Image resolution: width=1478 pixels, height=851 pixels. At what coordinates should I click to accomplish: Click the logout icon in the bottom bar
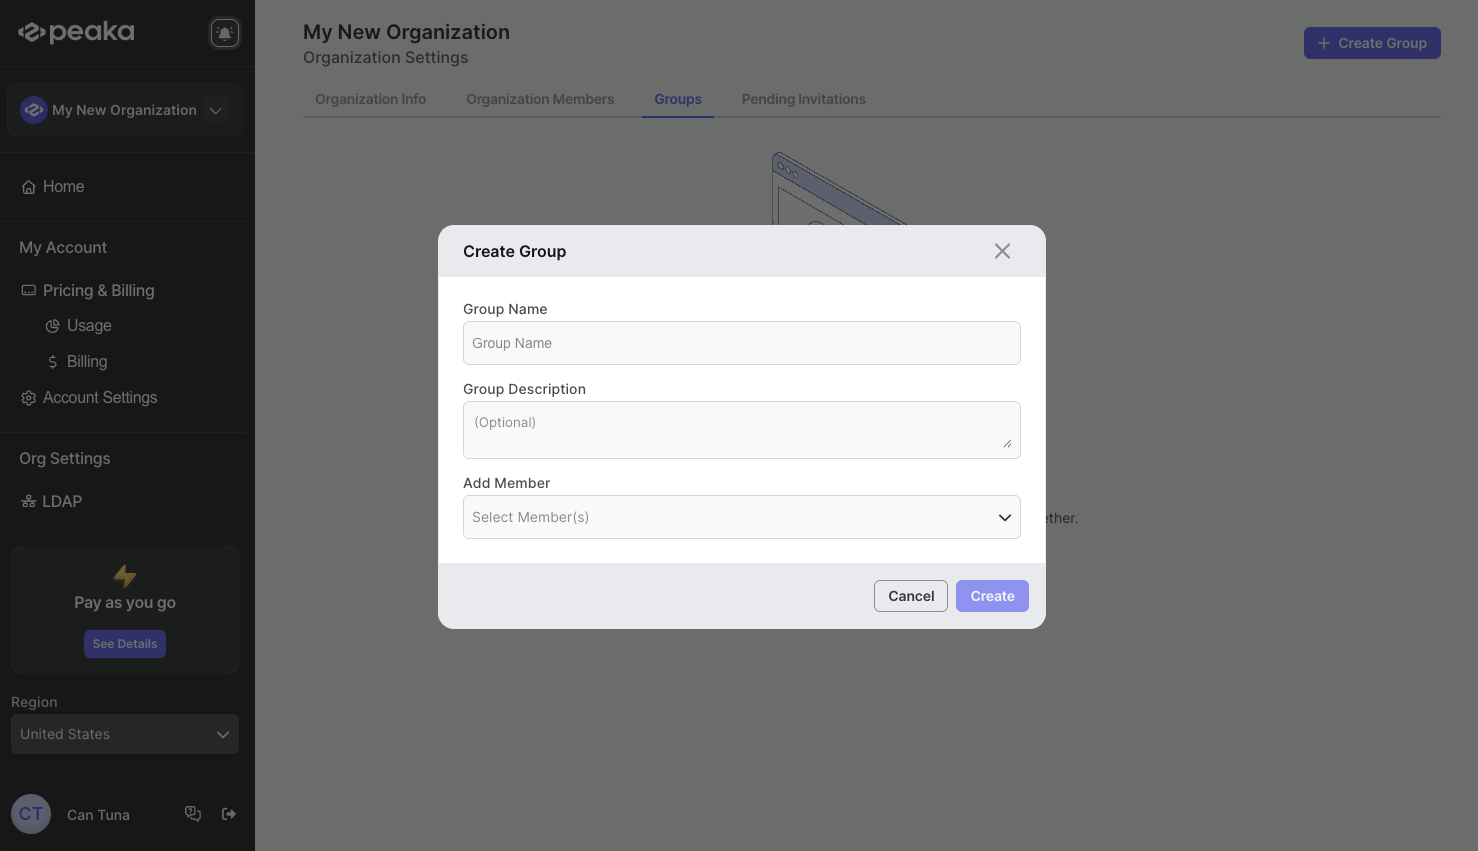[228, 813]
